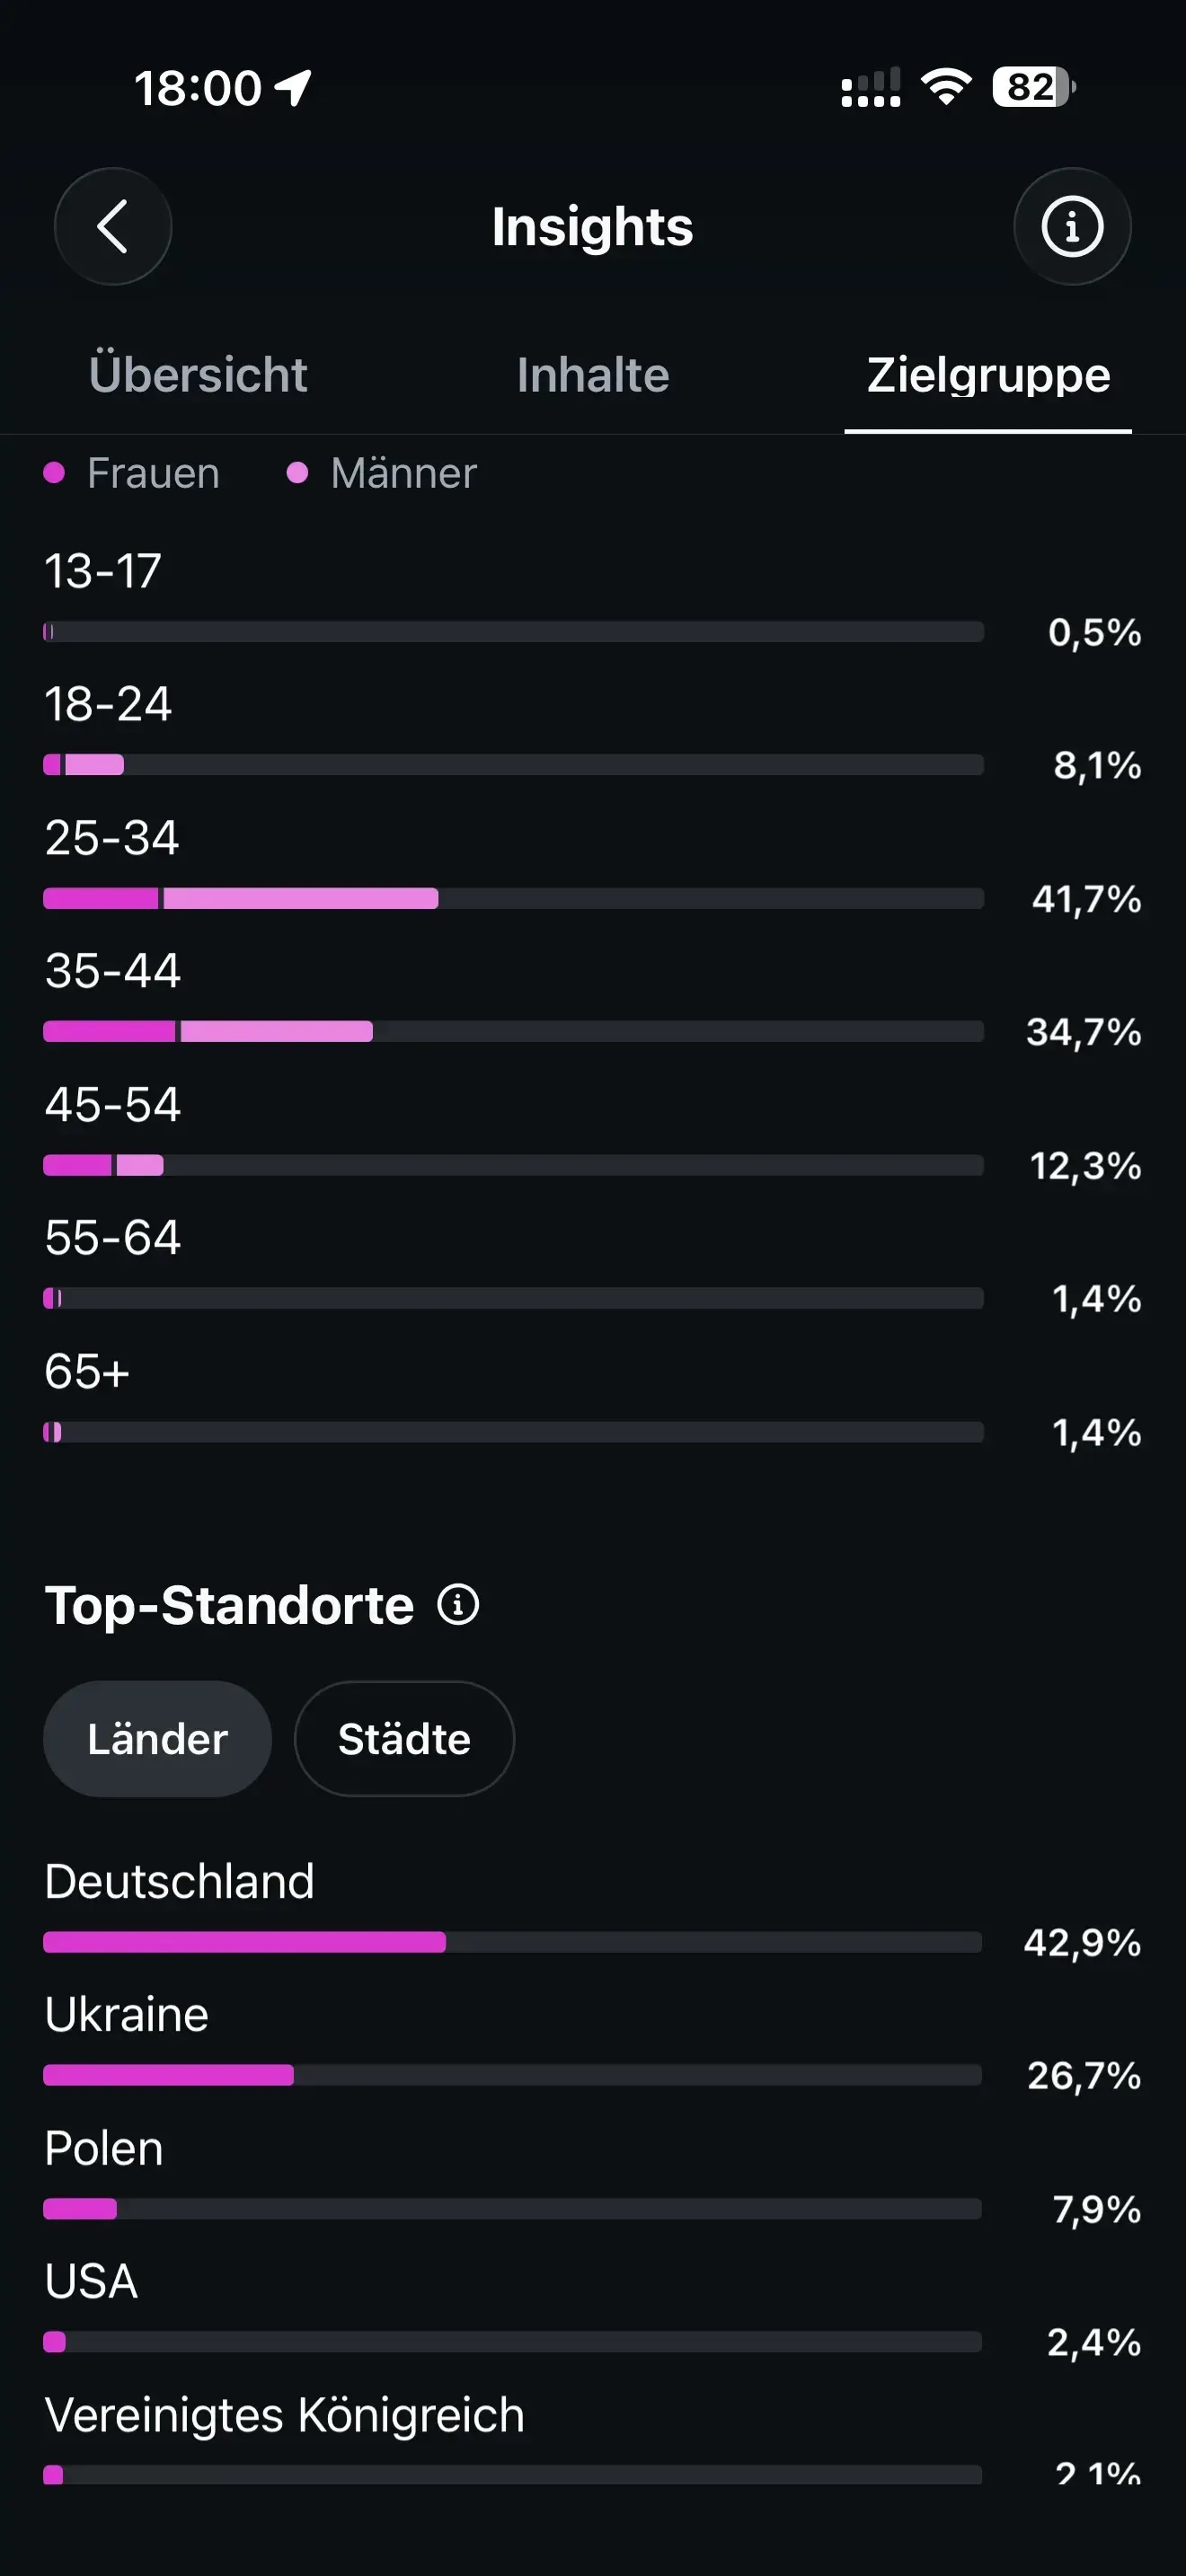Viewport: 1186px width, 2576px height.
Task: Open the Inhalte tab
Action: click(593, 375)
